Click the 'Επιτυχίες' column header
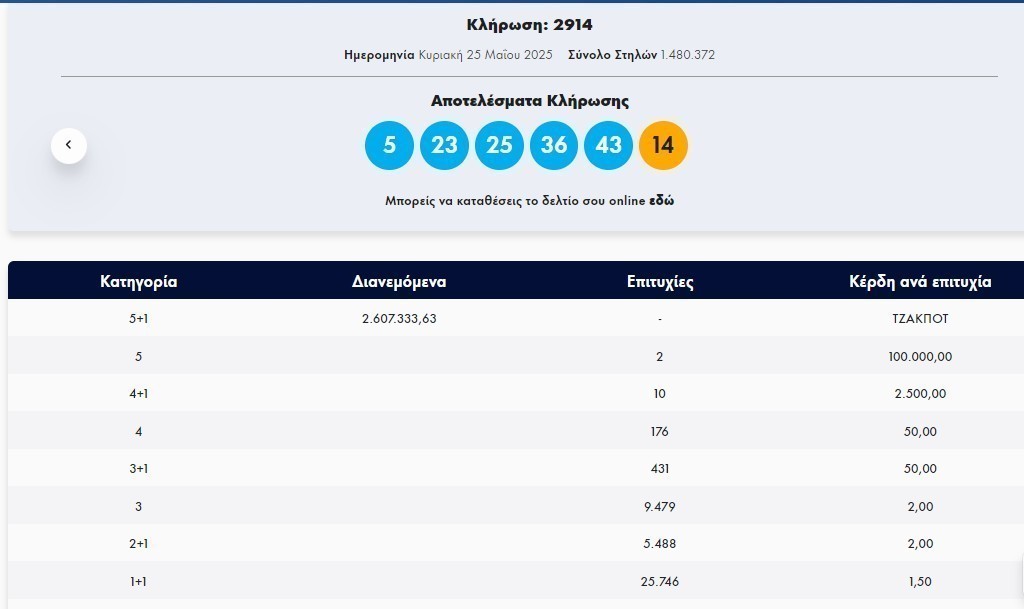1024x609 pixels. (660, 281)
